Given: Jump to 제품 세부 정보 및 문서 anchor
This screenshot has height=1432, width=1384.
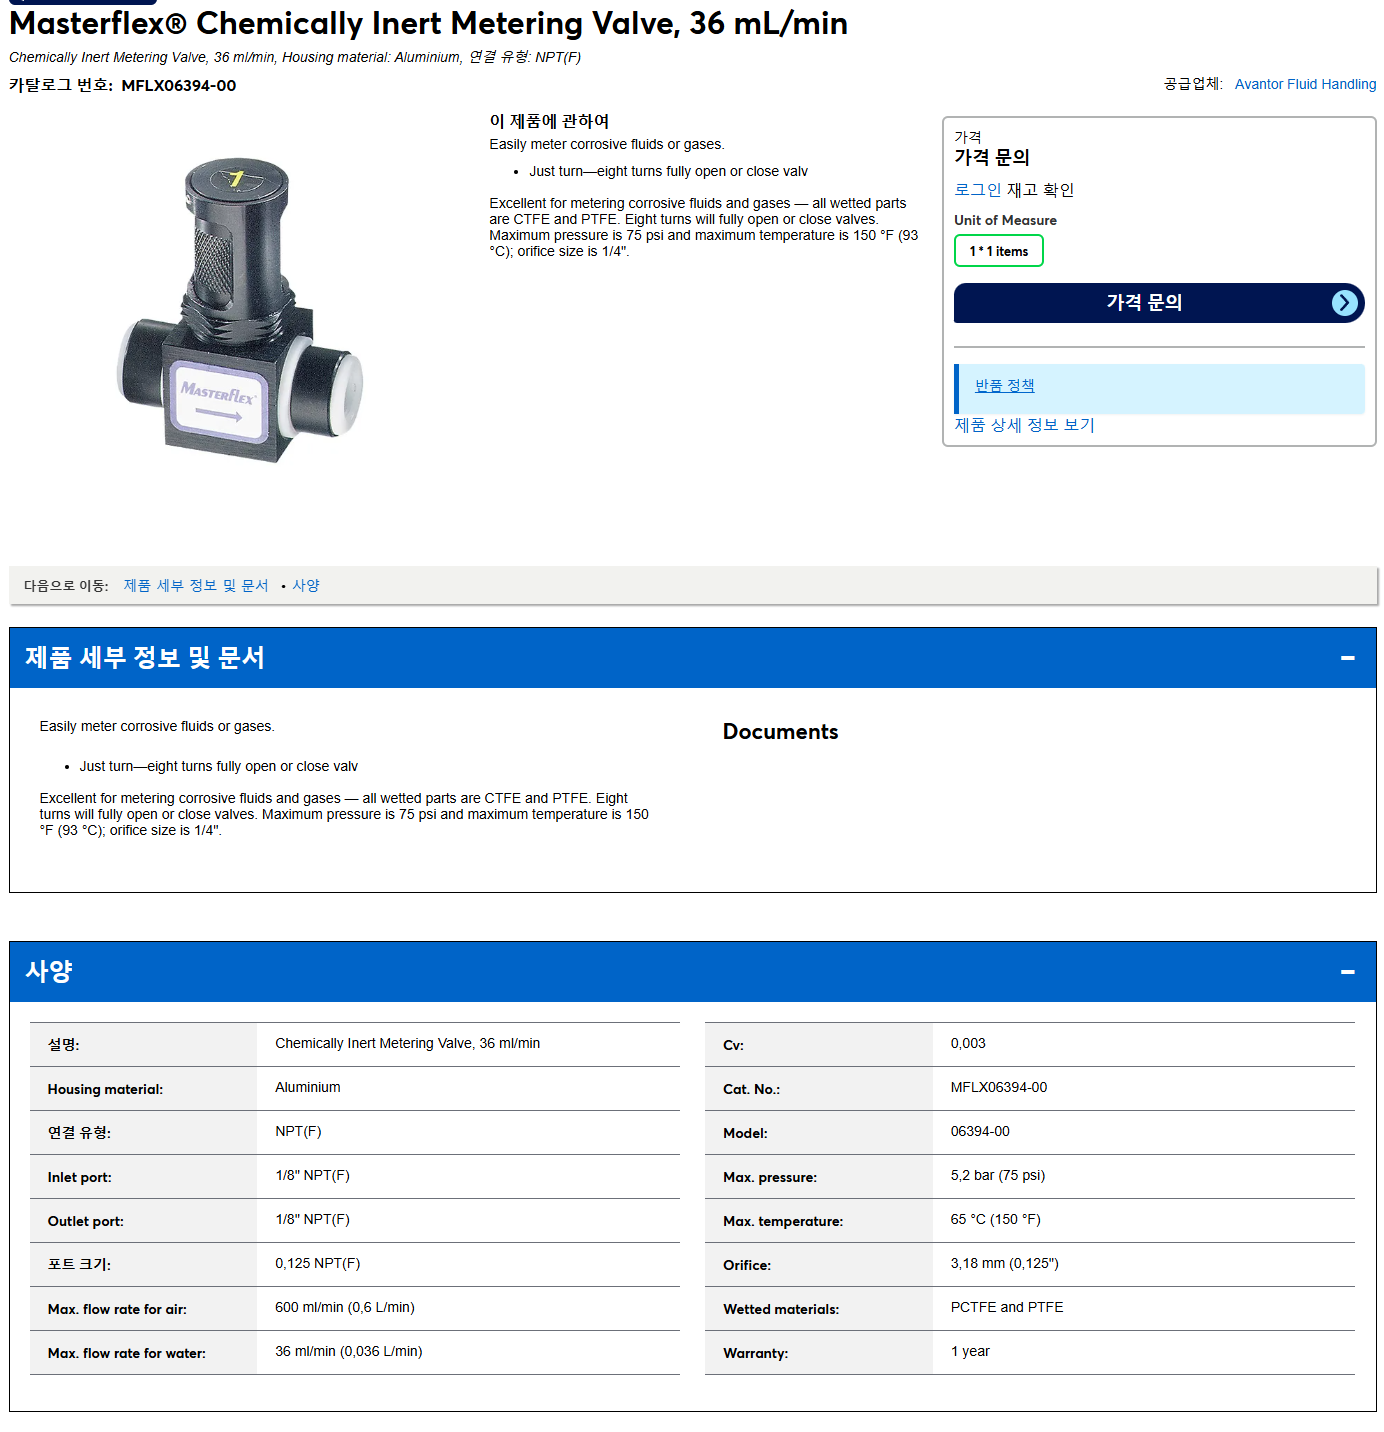Looking at the screenshot, I should click(x=196, y=586).
